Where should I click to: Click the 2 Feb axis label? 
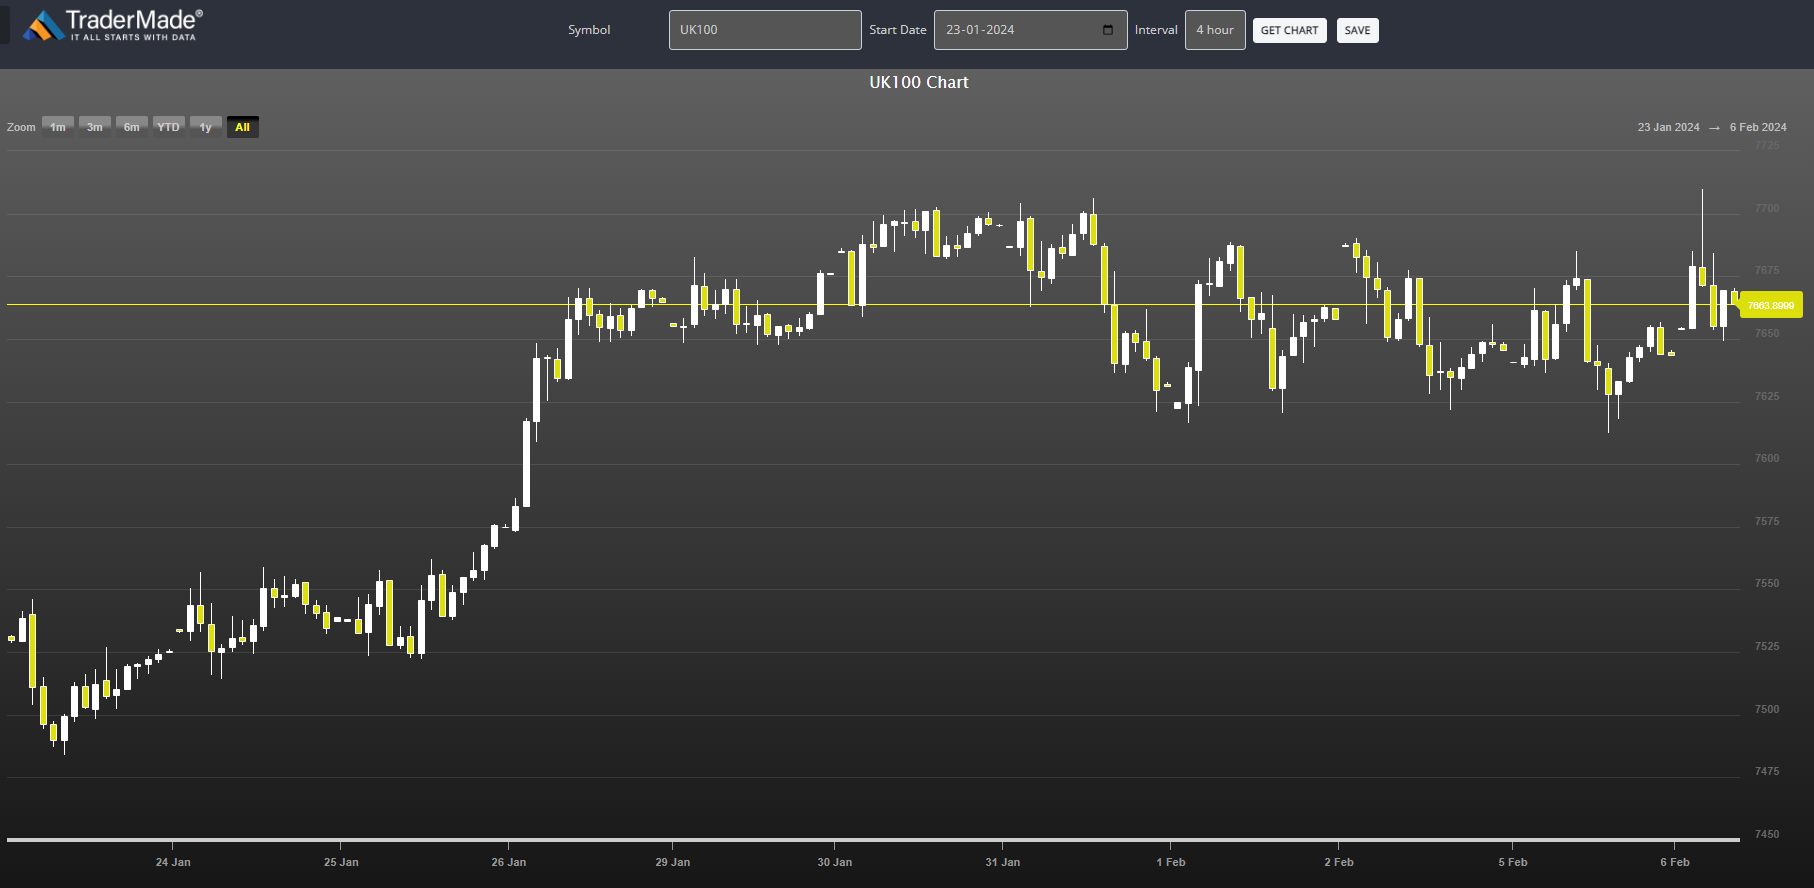coord(1339,862)
